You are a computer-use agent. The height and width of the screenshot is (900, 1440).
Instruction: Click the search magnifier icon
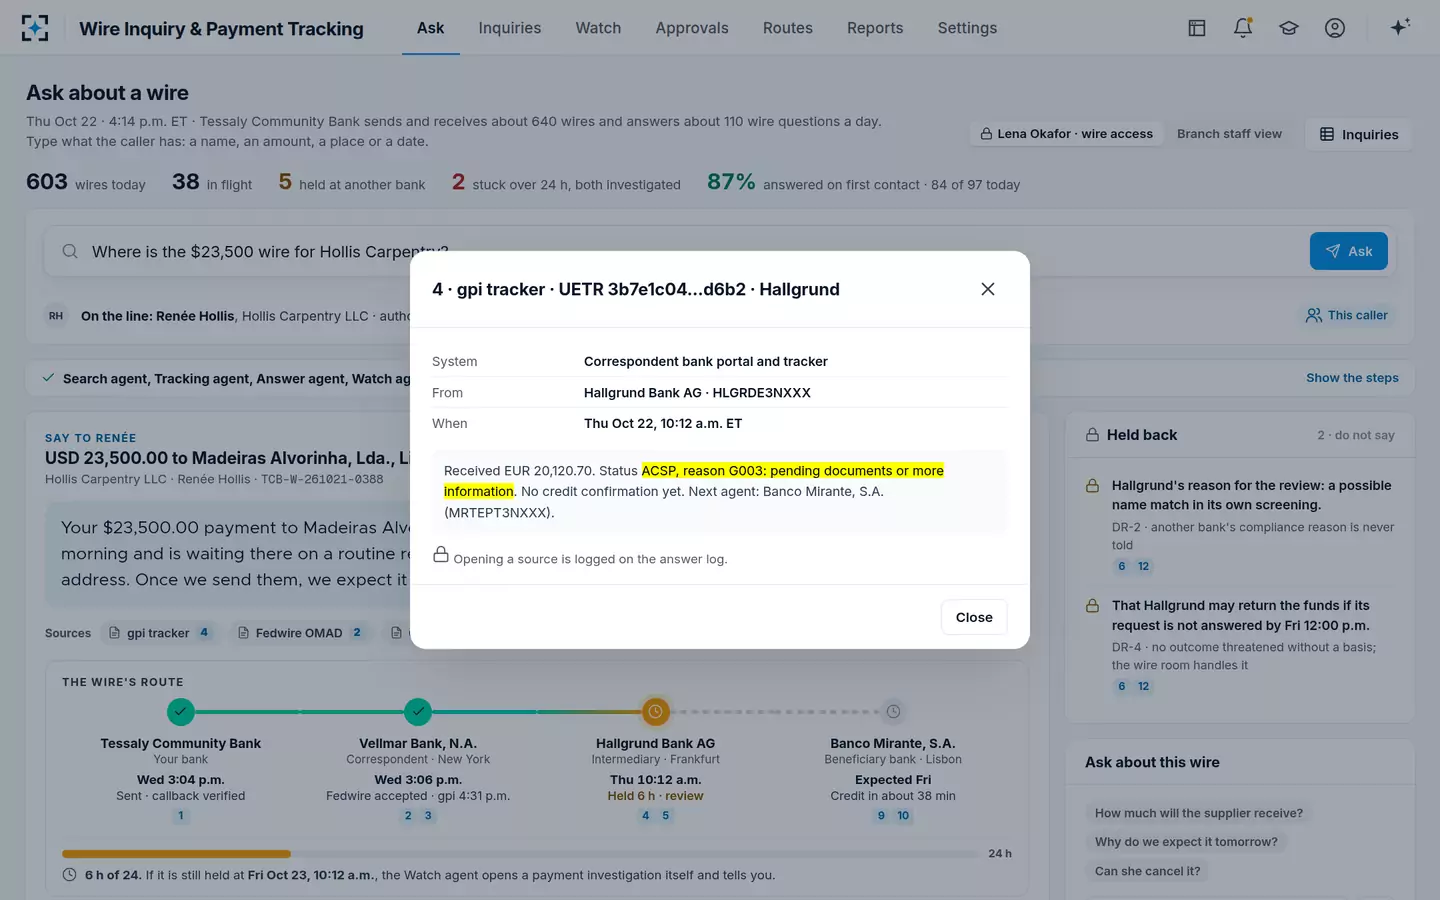click(70, 252)
